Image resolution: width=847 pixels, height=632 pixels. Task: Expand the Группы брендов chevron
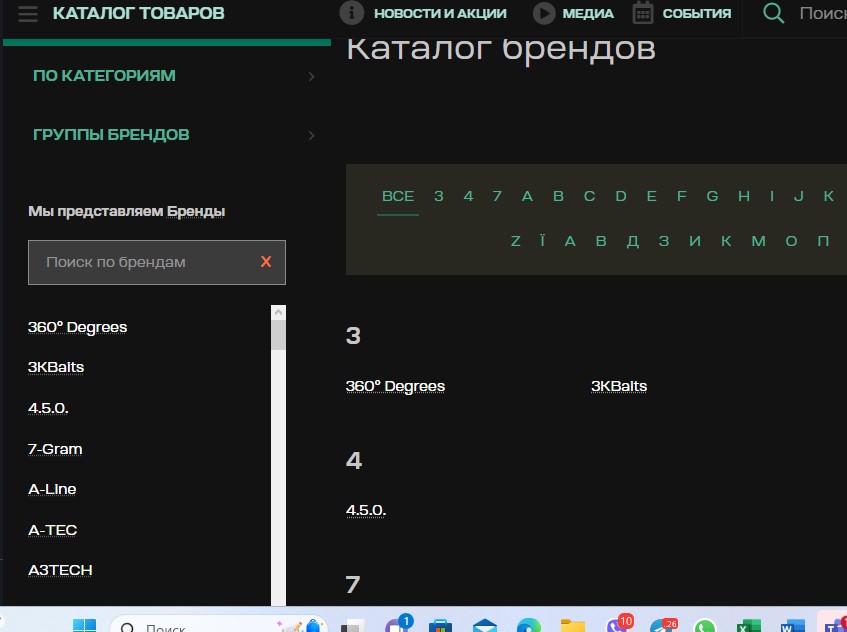tap(312, 135)
